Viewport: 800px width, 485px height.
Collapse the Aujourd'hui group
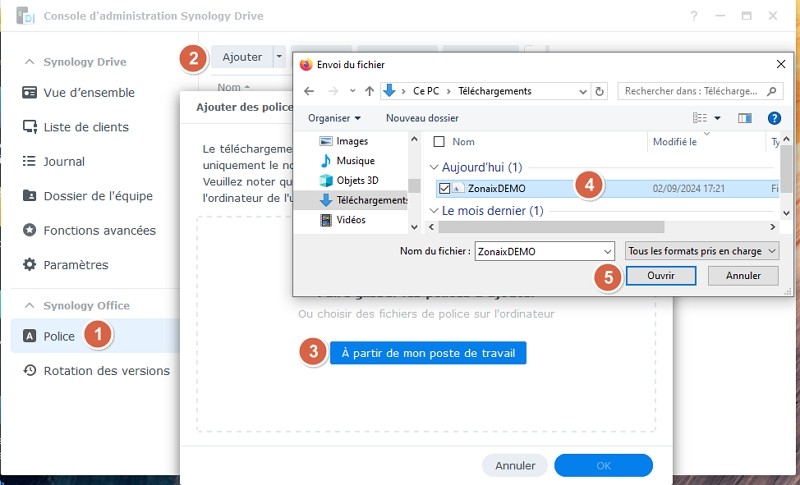point(434,167)
